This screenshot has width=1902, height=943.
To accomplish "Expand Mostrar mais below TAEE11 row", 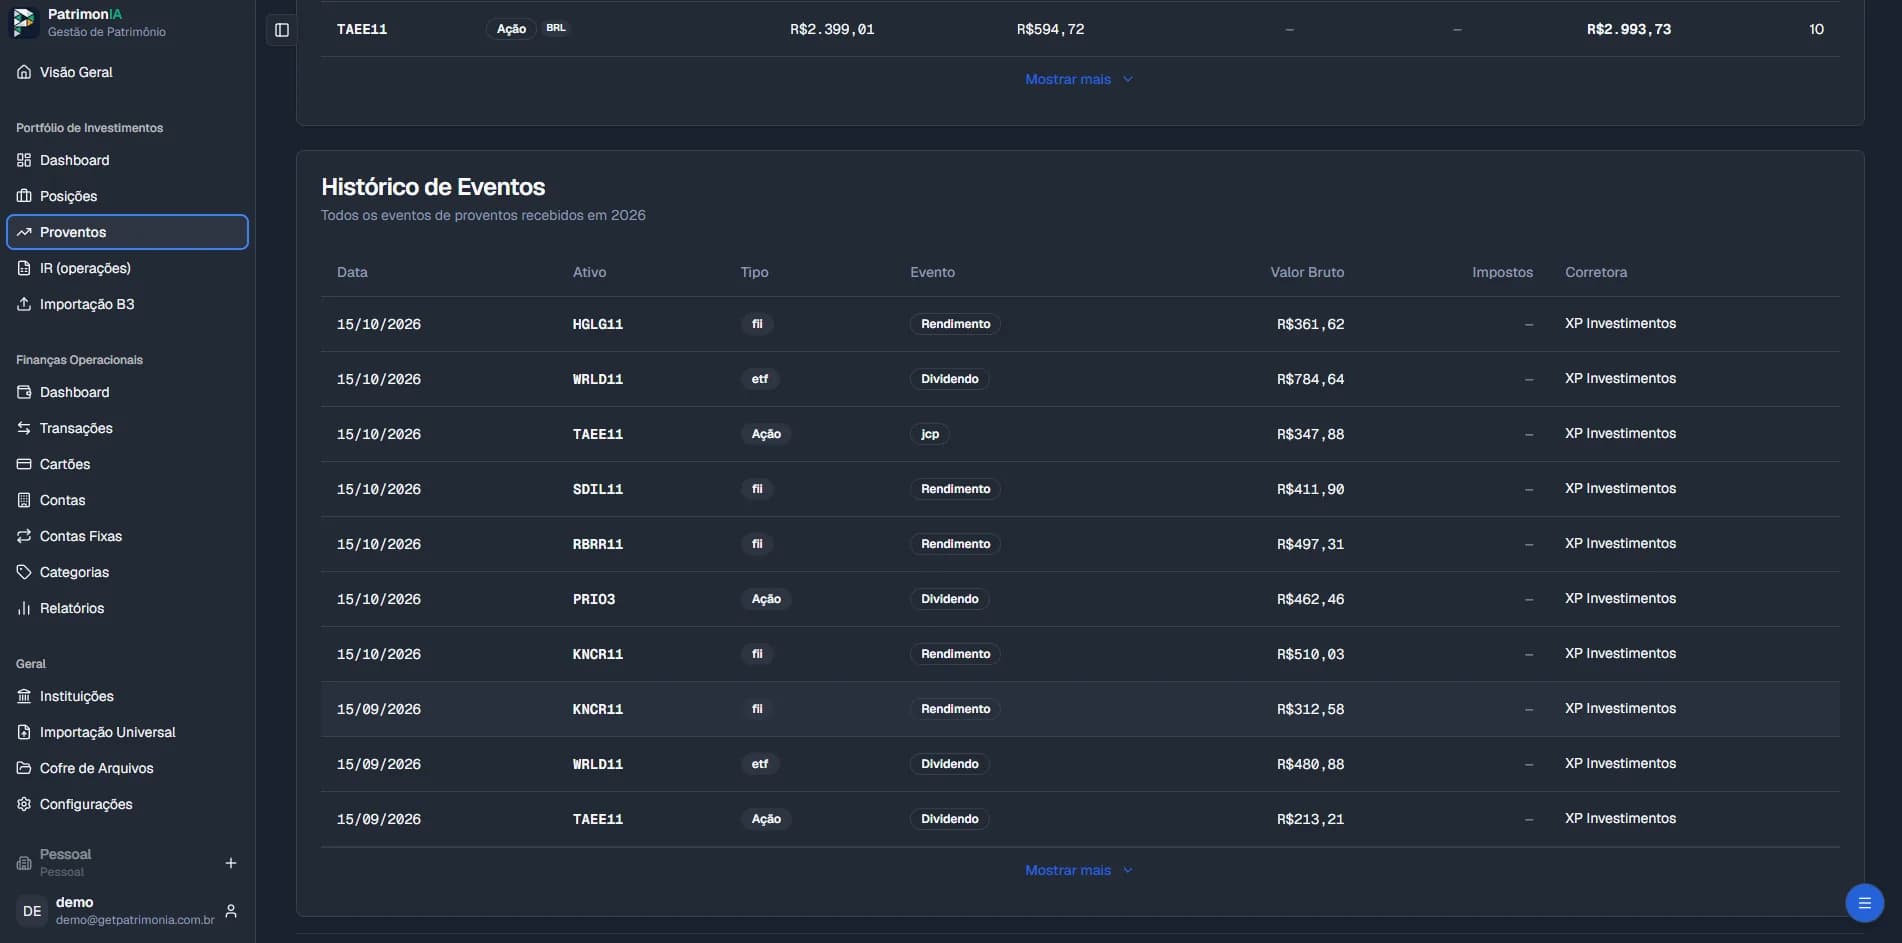I will click(x=1079, y=79).
